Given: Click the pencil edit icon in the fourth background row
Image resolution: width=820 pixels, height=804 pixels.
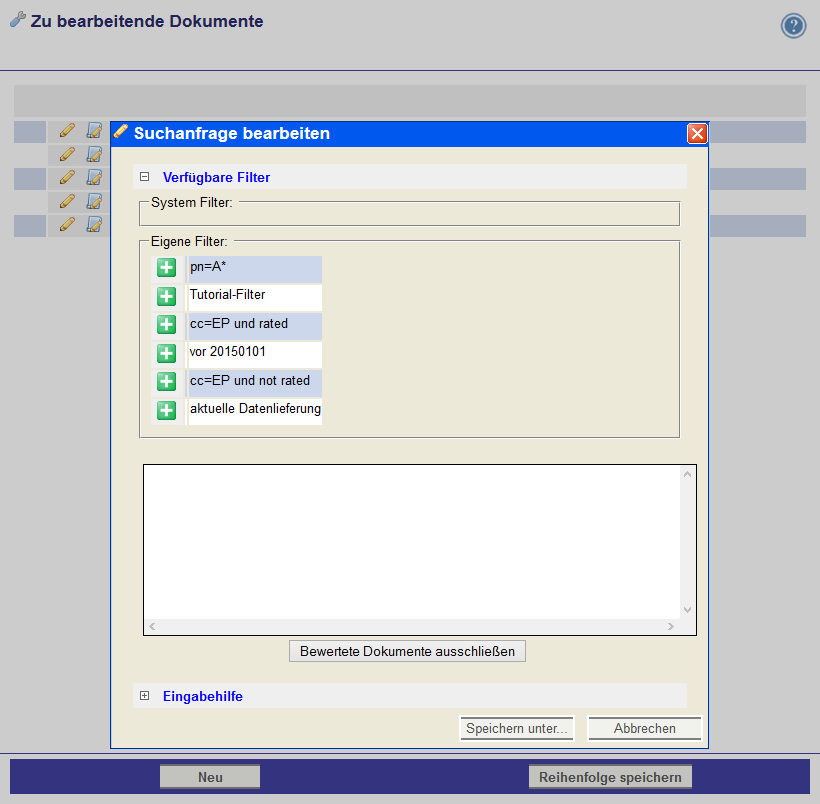Looking at the screenshot, I should (x=67, y=201).
